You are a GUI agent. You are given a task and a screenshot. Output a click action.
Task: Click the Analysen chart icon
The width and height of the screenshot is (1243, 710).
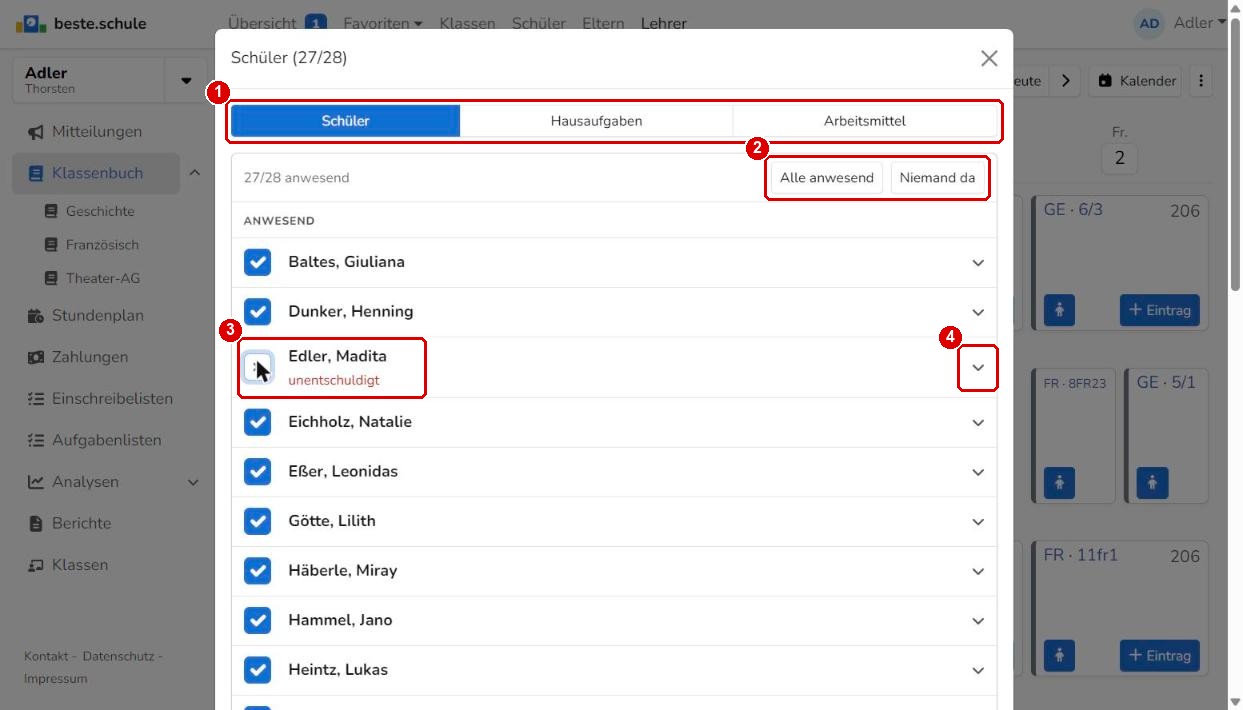click(x=36, y=482)
